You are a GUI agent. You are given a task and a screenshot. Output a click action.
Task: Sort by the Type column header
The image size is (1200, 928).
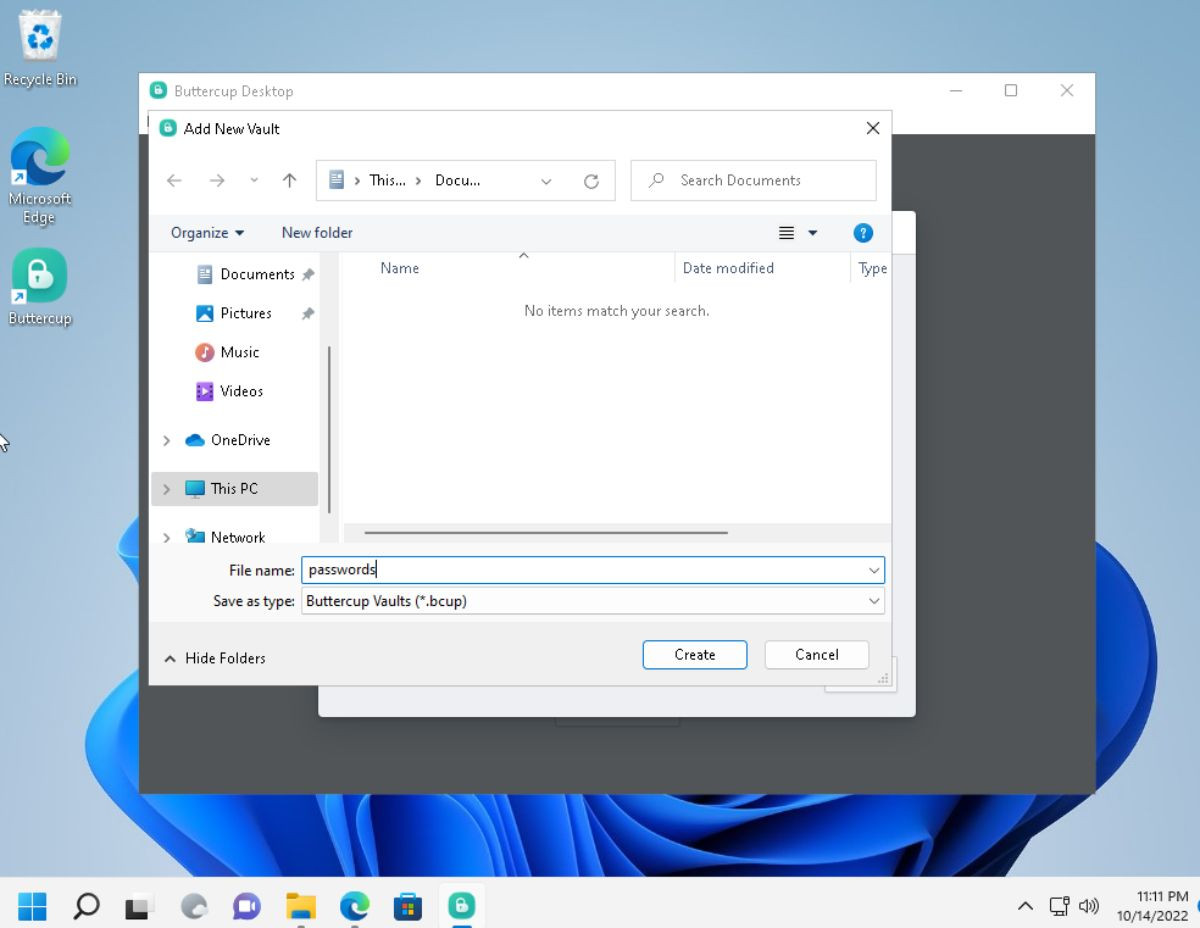click(x=872, y=268)
